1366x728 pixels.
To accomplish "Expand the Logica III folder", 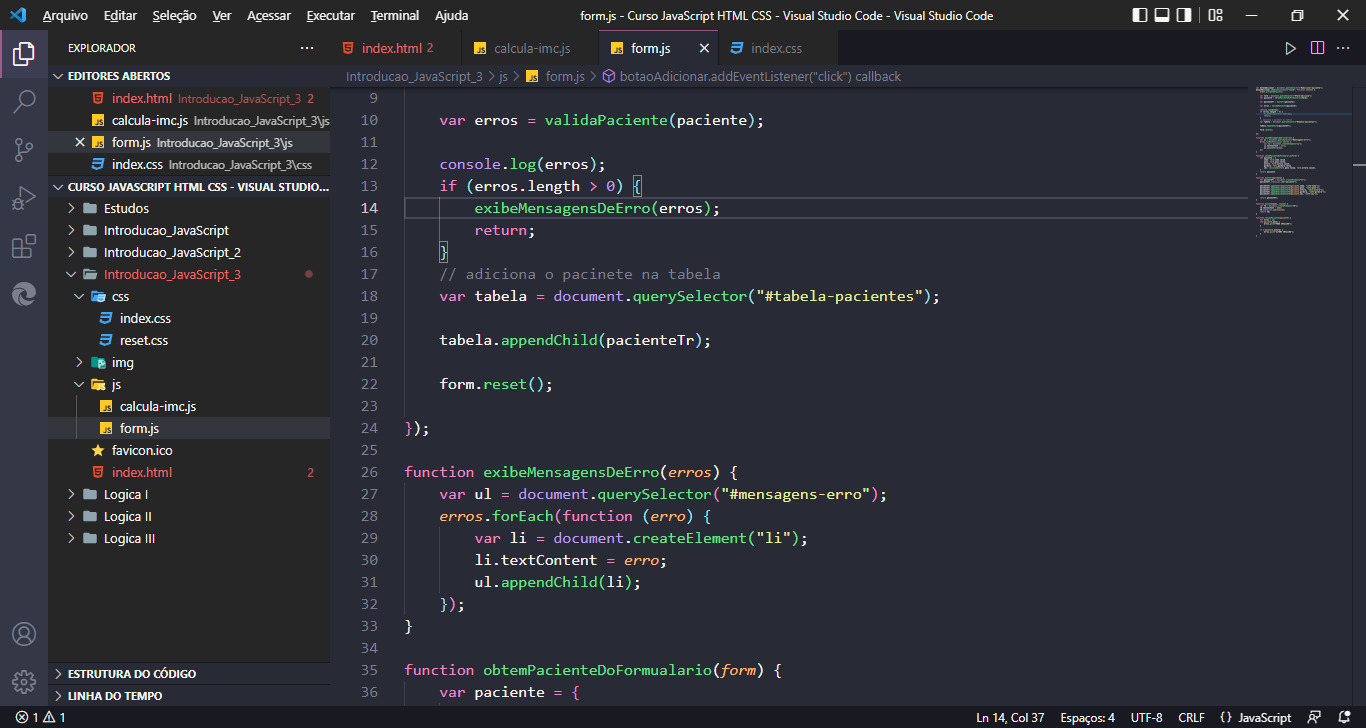I will pos(189,538).
